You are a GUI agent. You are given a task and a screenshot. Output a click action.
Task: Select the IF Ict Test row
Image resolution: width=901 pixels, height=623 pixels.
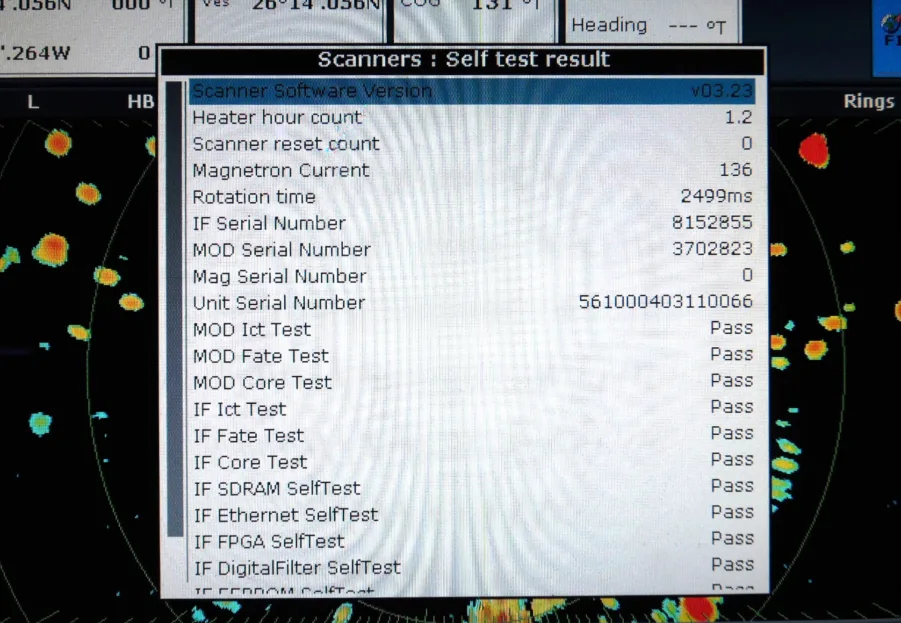point(472,408)
